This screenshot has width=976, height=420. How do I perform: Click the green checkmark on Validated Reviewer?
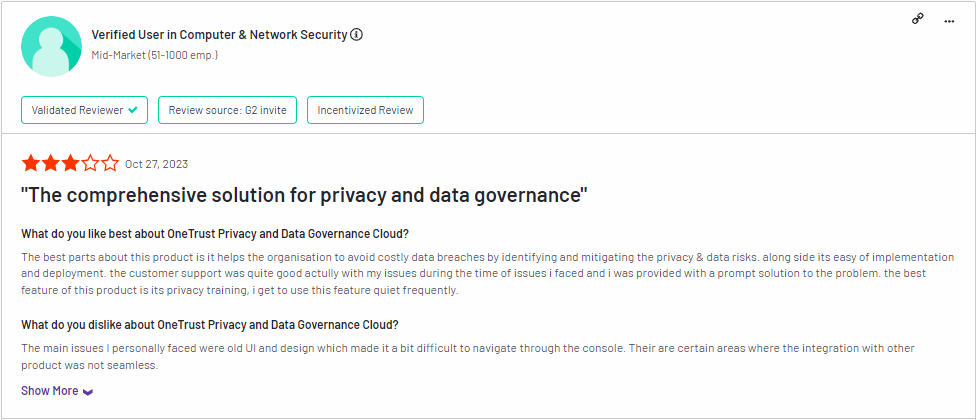(x=133, y=110)
